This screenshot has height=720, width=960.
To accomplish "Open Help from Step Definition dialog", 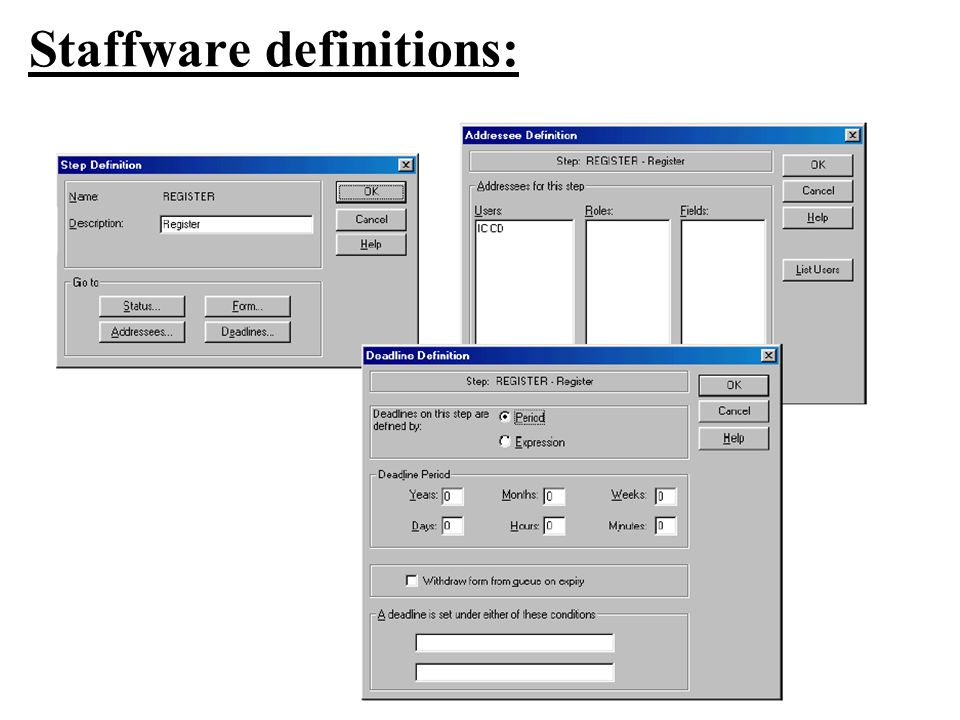I will tap(370, 244).
